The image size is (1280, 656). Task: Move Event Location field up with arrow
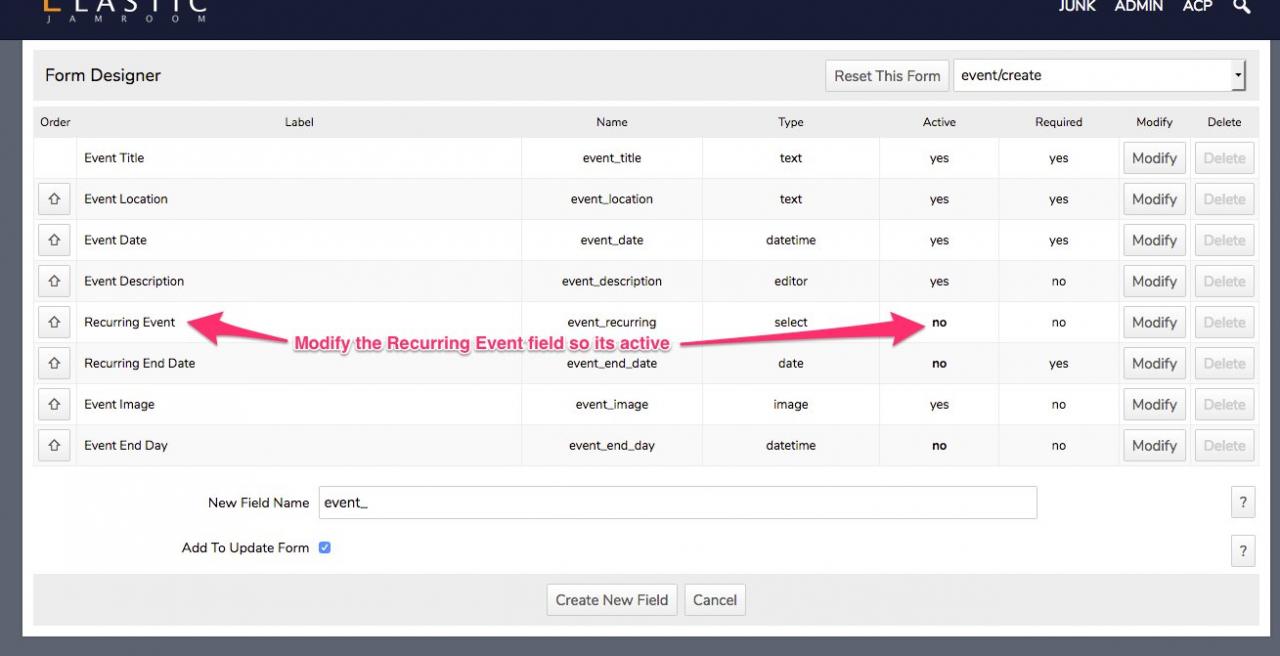tap(54, 199)
